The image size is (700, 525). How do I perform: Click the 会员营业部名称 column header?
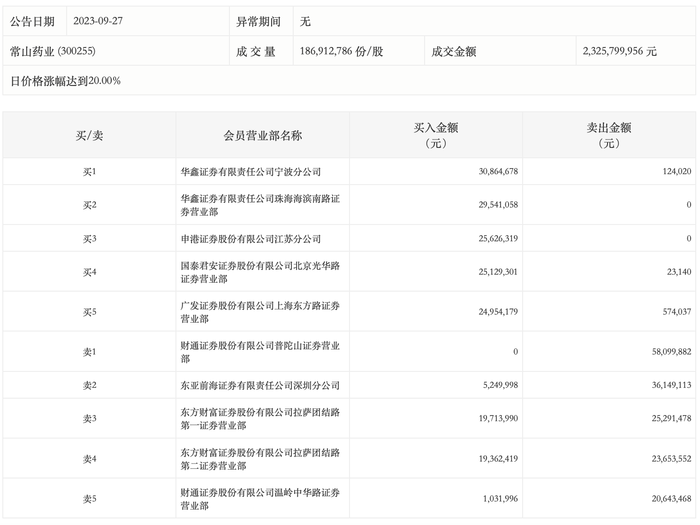(x=262, y=135)
